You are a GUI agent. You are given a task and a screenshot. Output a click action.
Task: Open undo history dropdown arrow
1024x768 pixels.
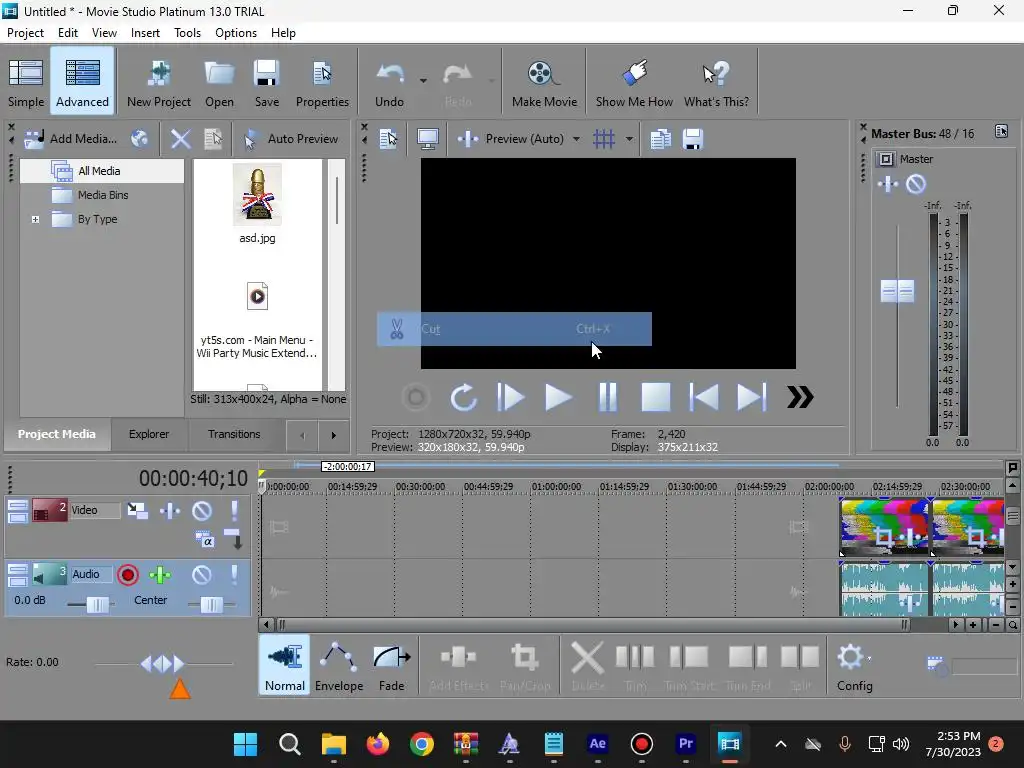(423, 81)
